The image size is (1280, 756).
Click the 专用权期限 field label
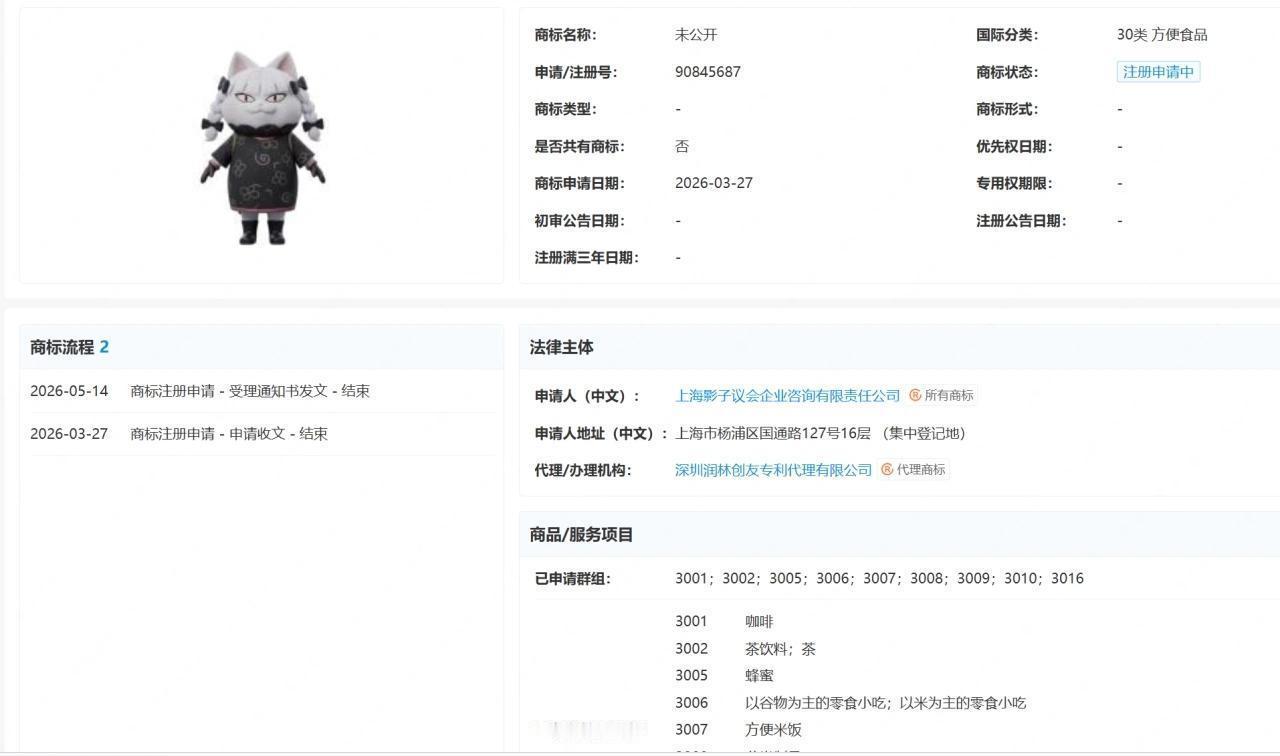tap(1014, 183)
